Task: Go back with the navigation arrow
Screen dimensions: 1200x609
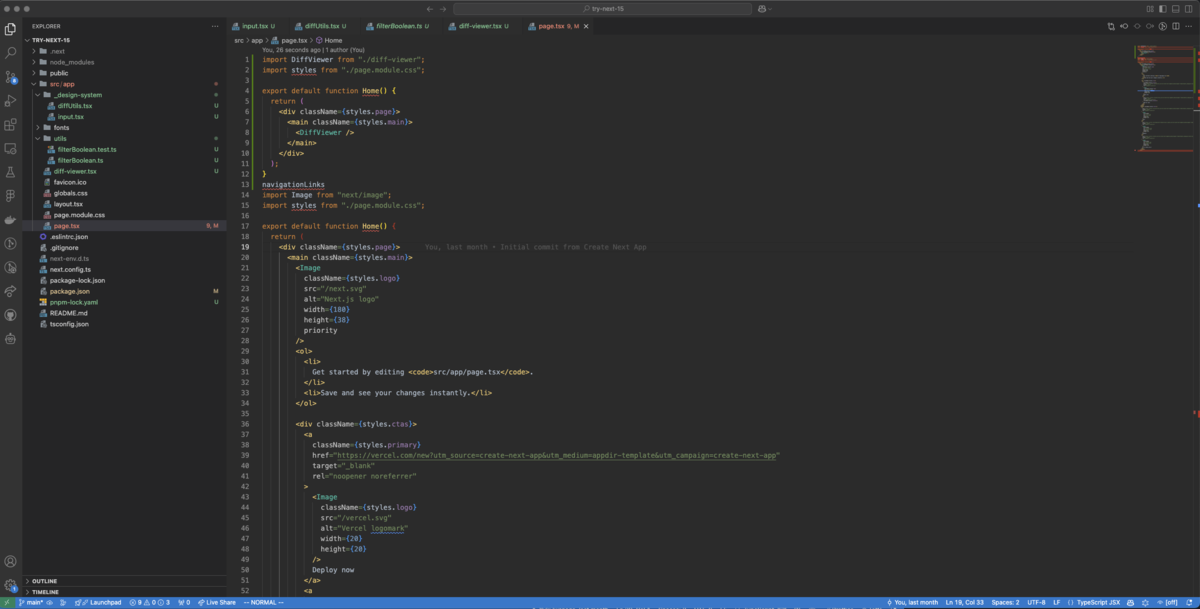Action: (429, 8)
